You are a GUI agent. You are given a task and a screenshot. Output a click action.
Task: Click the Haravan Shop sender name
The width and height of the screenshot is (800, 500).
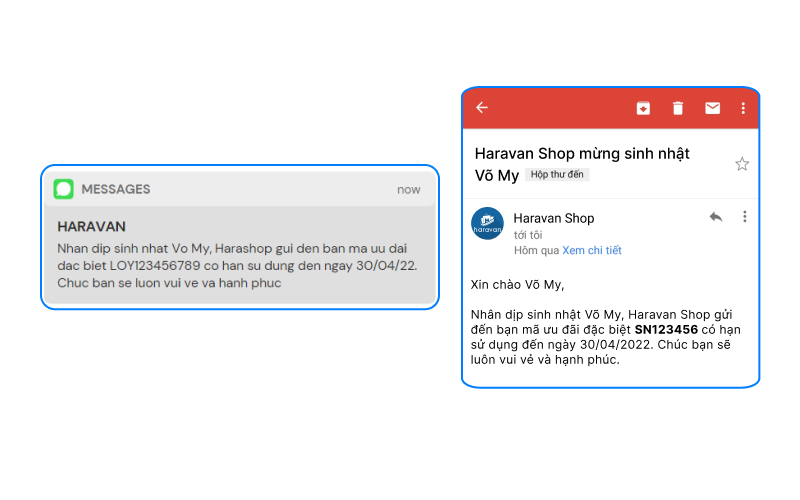tap(554, 218)
